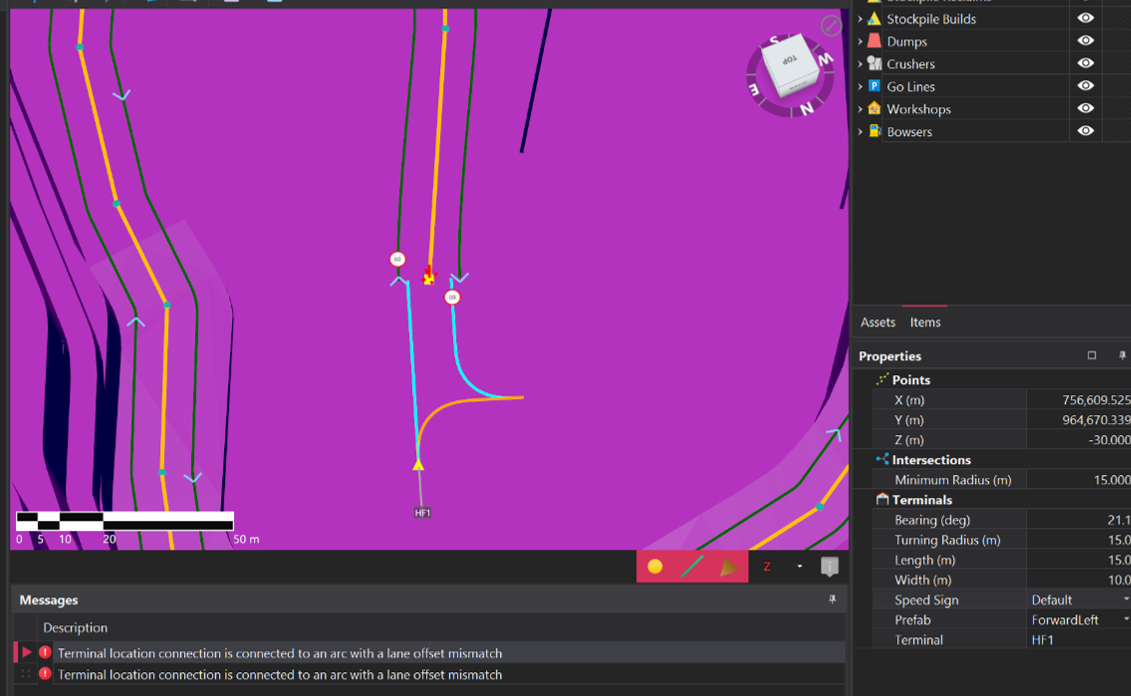
Task: Click the Dumps category icon
Action: coord(874,41)
